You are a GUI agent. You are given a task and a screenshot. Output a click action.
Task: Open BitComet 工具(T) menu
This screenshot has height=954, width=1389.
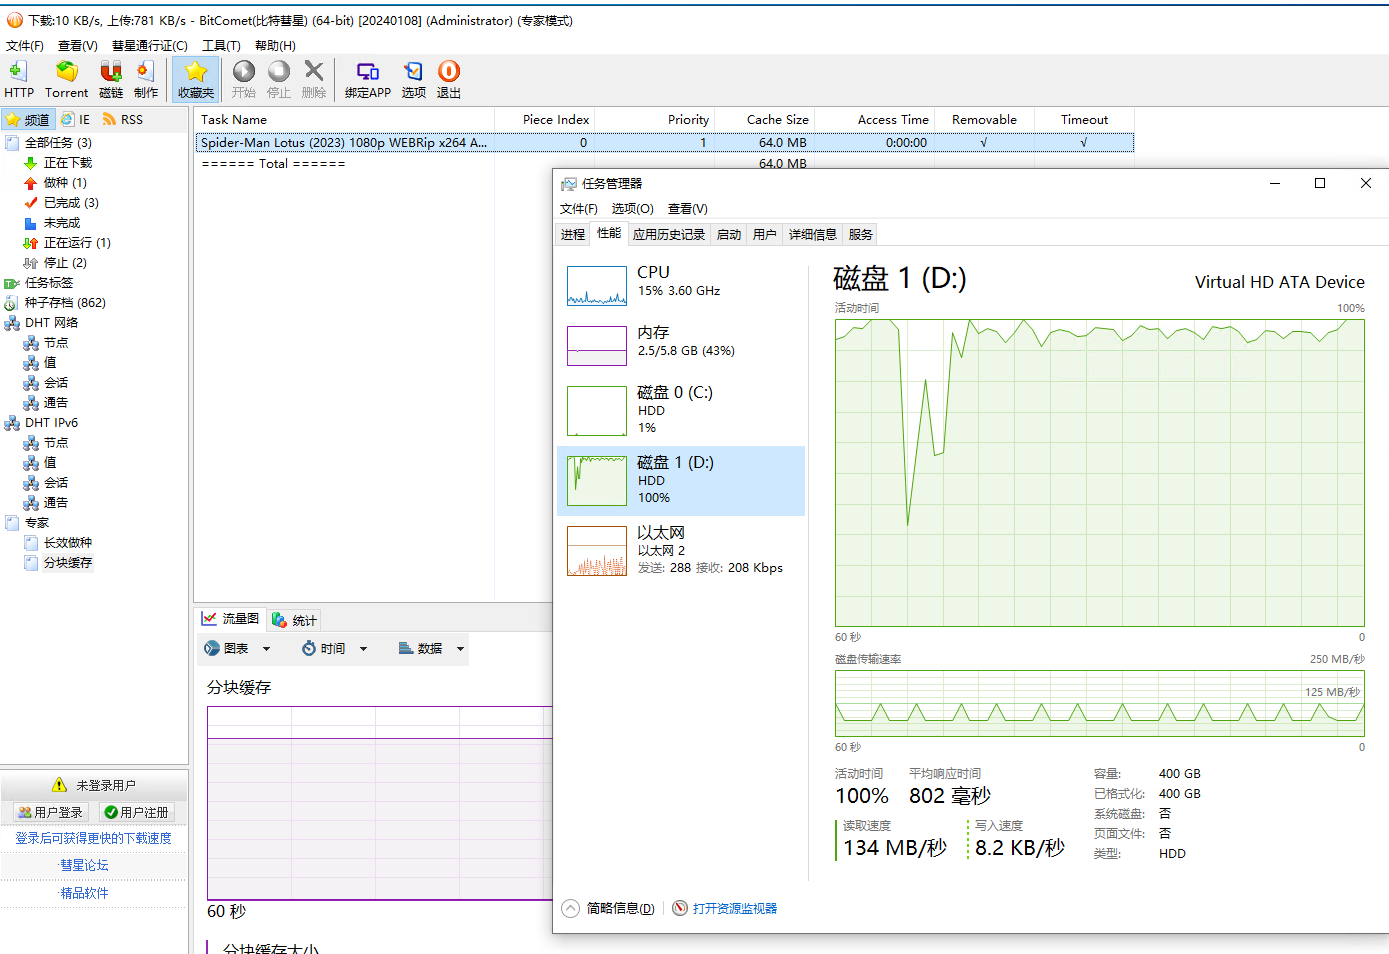(x=221, y=45)
